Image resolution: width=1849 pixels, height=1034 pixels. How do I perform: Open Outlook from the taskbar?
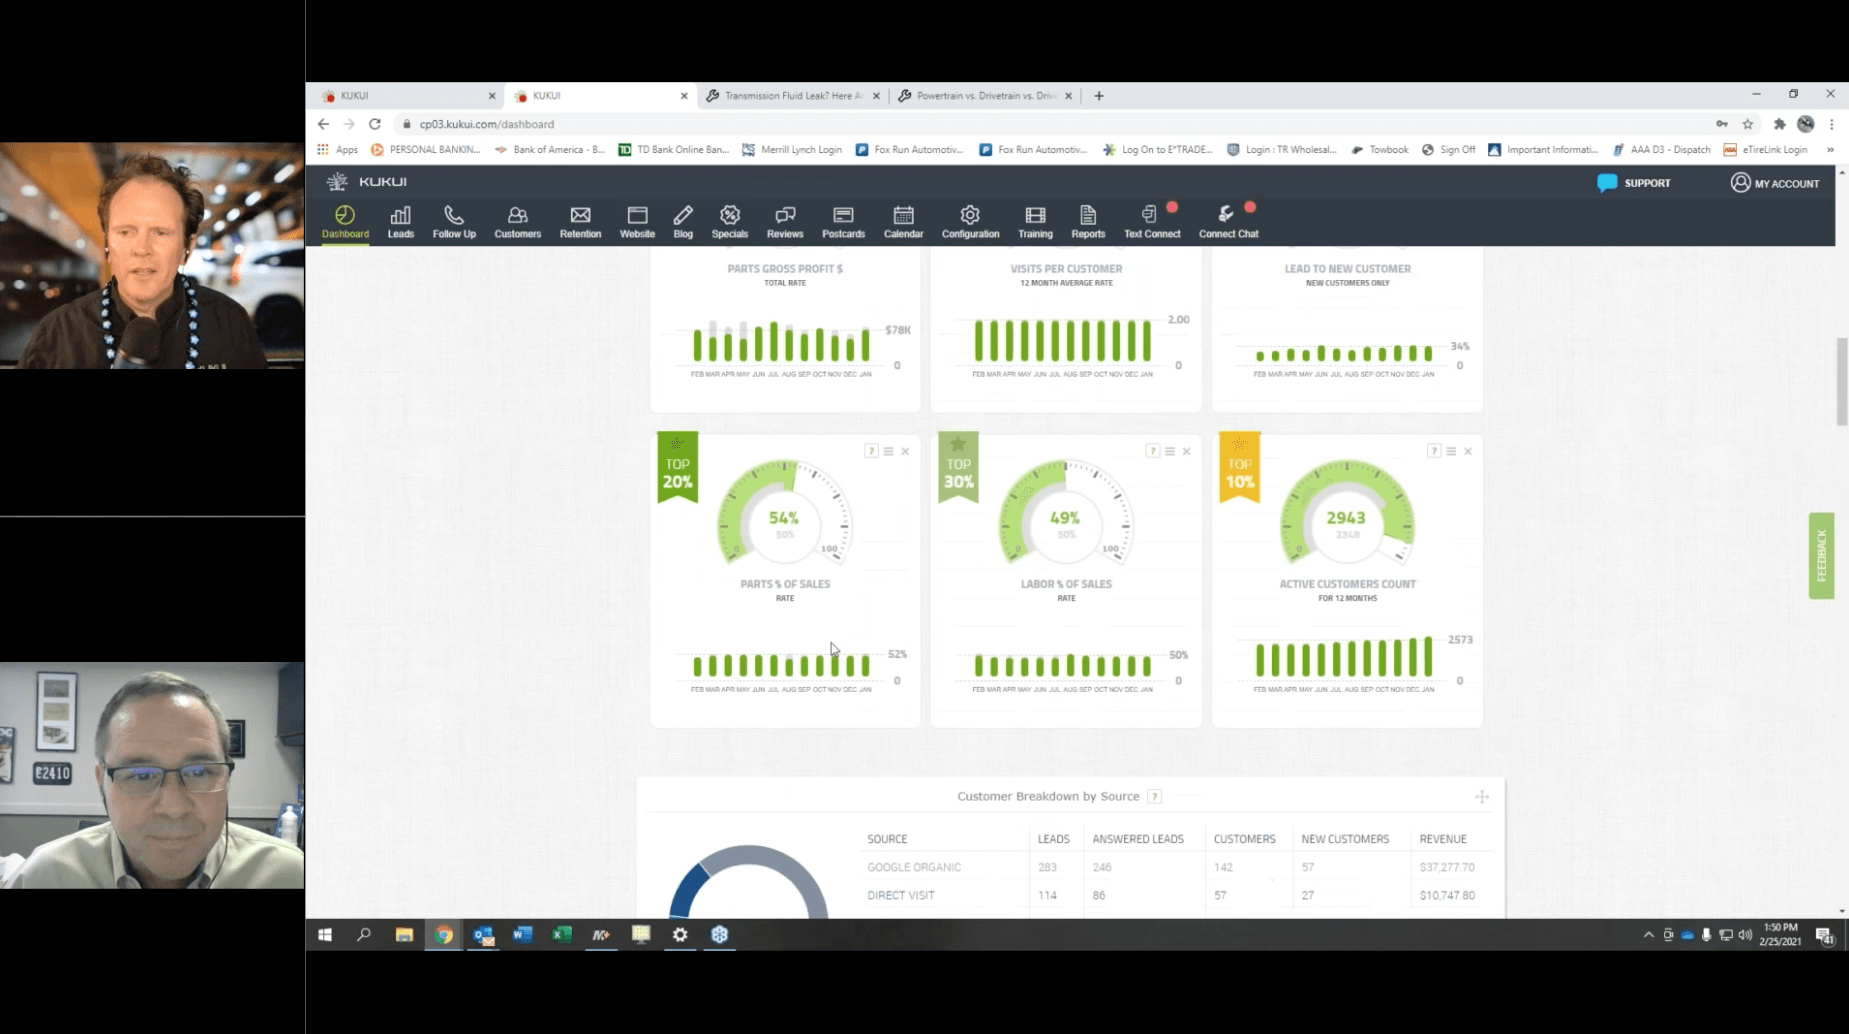coord(483,934)
